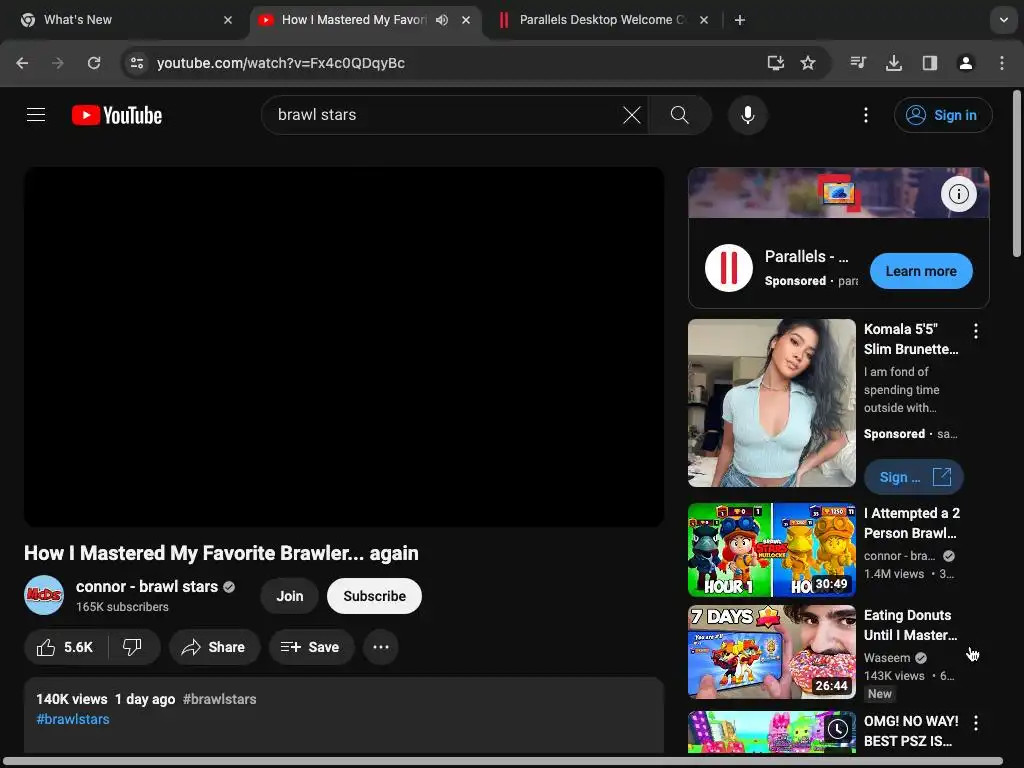The height and width of the screenshot is (768, 1024).
Task: Open Komala sponsored ad thumbnail
Action: 772,403
